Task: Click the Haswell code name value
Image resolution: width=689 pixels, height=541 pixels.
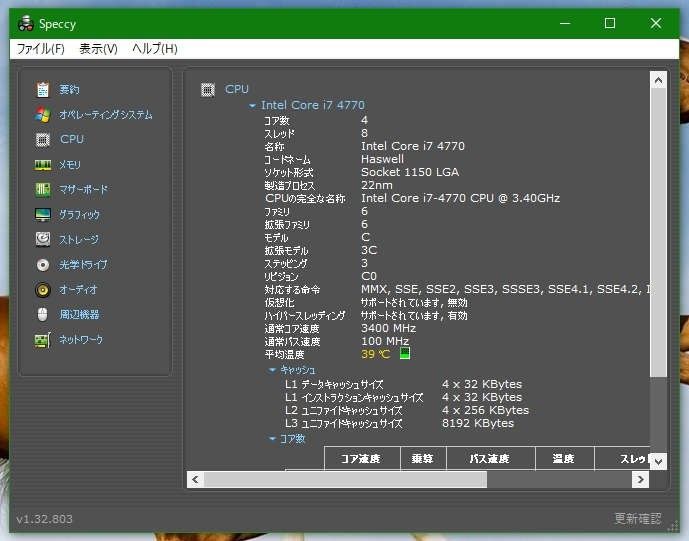Action: (x=382, y=159)
